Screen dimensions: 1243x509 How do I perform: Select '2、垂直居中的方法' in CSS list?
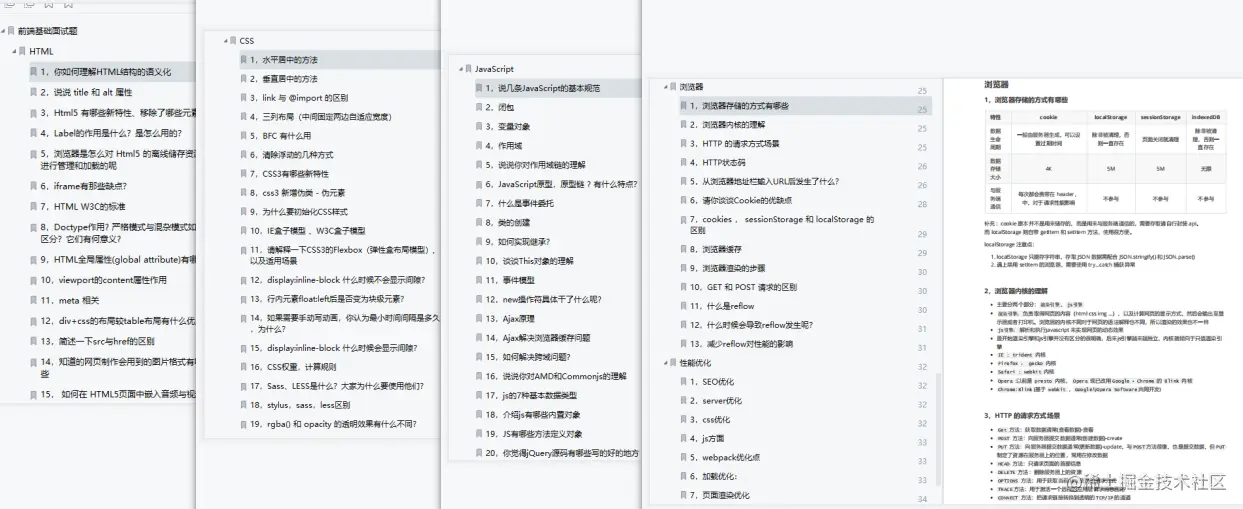pos(284,79)
